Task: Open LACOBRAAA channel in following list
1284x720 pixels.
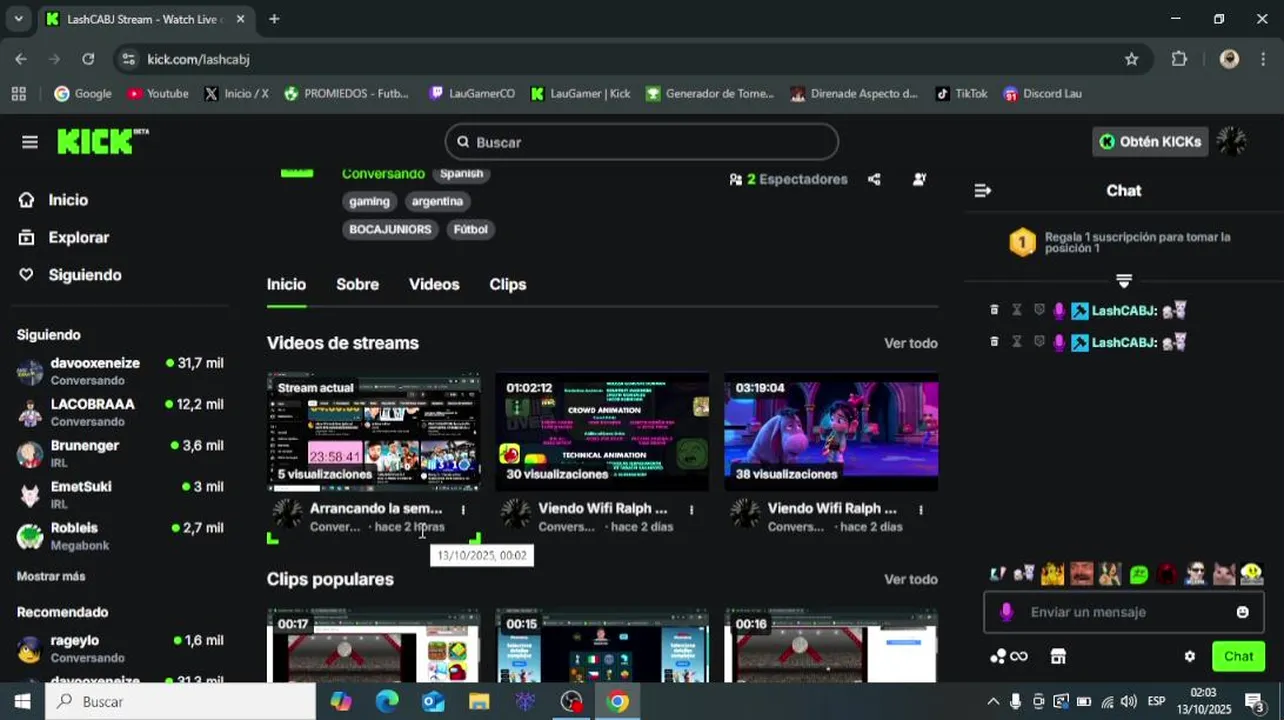Action: pos(120,412)
